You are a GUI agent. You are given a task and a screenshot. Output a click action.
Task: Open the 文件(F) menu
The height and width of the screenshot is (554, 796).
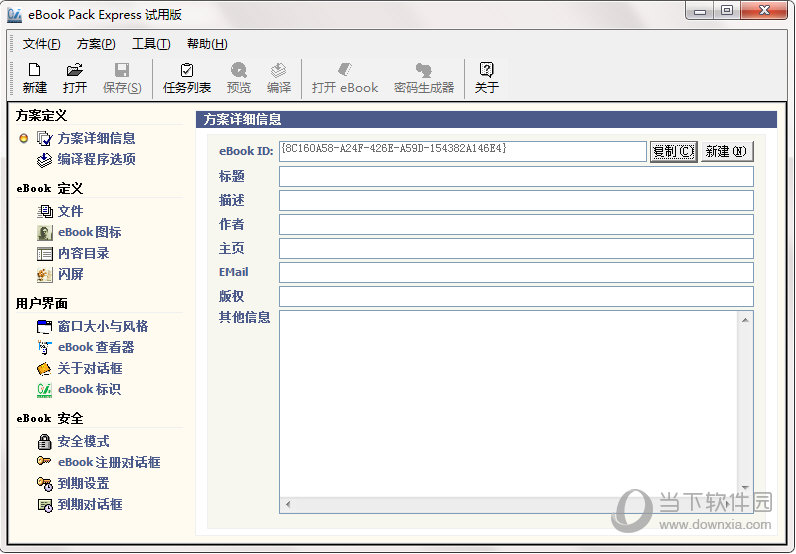click(x=41, y=44)
